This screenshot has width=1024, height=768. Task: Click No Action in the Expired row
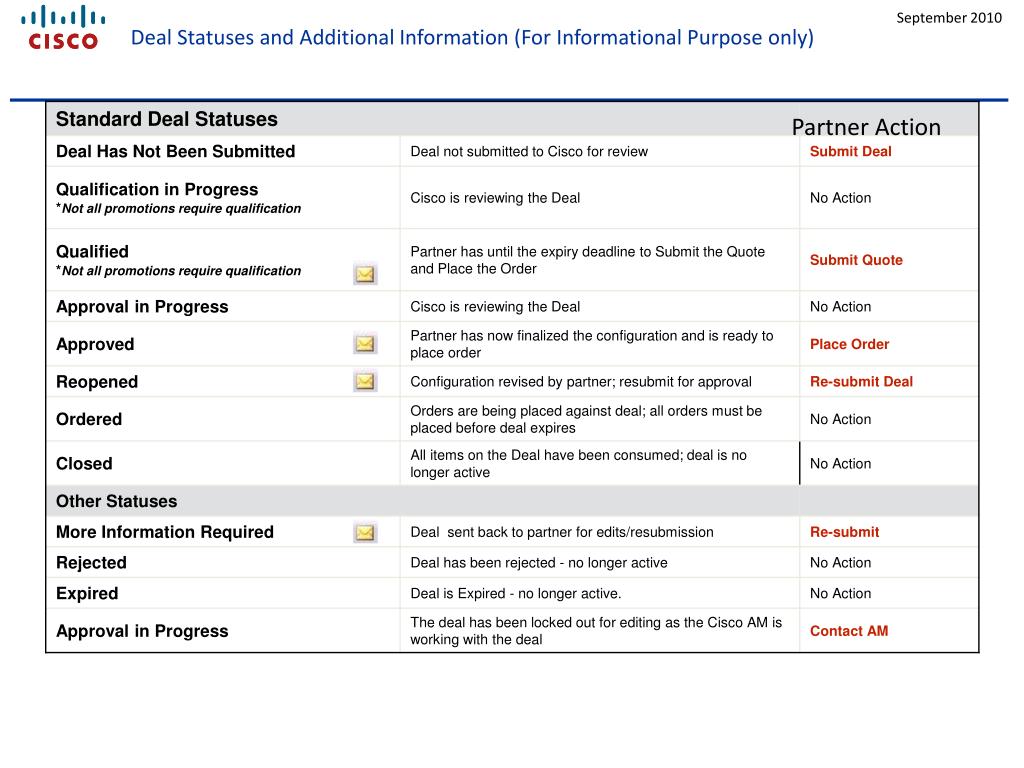pos(840,594)
